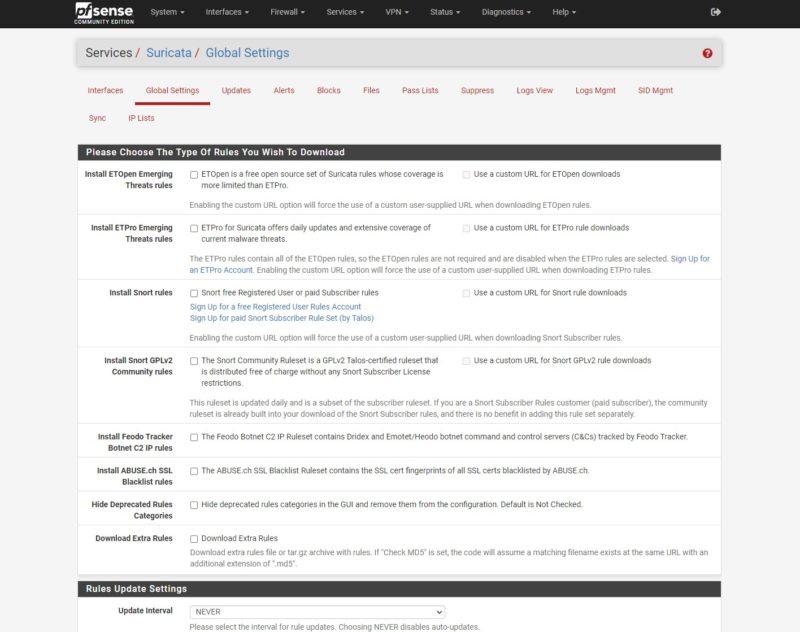The height and width of the screenshot is (632, 800).
Task: Go to the Logs Mgmt tab
Action: [x=595, y=90]
